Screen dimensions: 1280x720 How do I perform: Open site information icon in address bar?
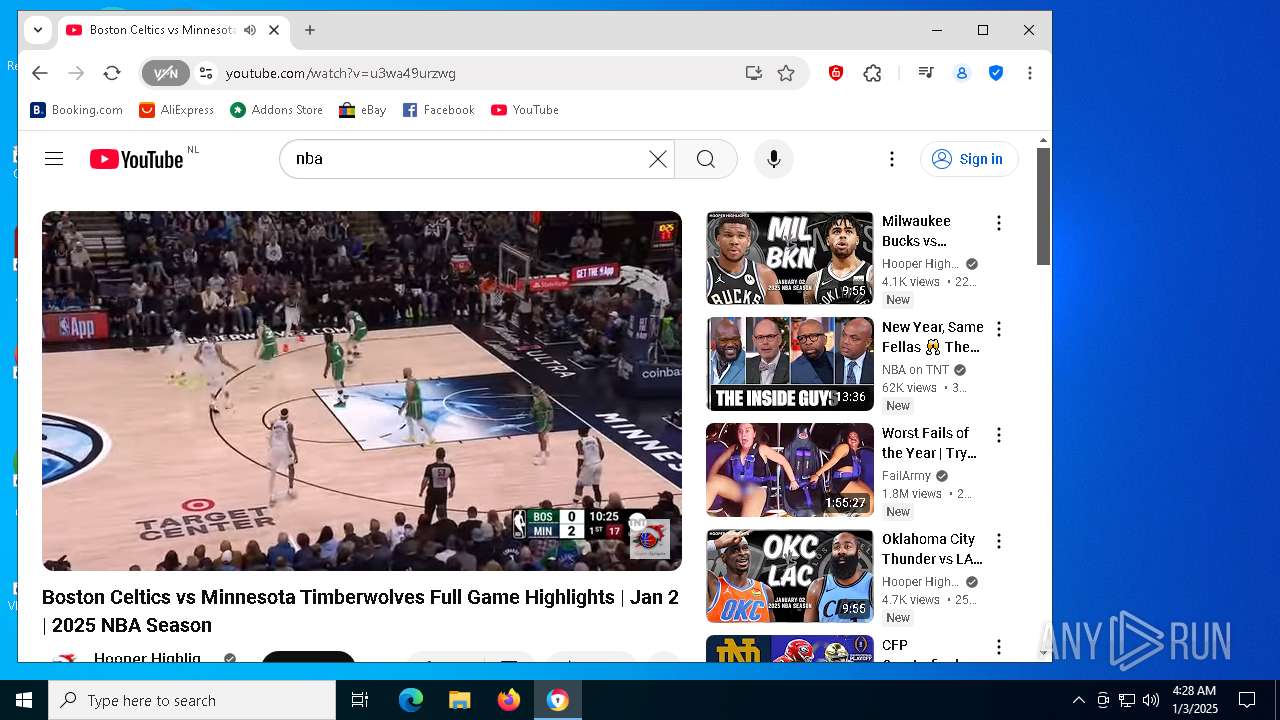206,73
